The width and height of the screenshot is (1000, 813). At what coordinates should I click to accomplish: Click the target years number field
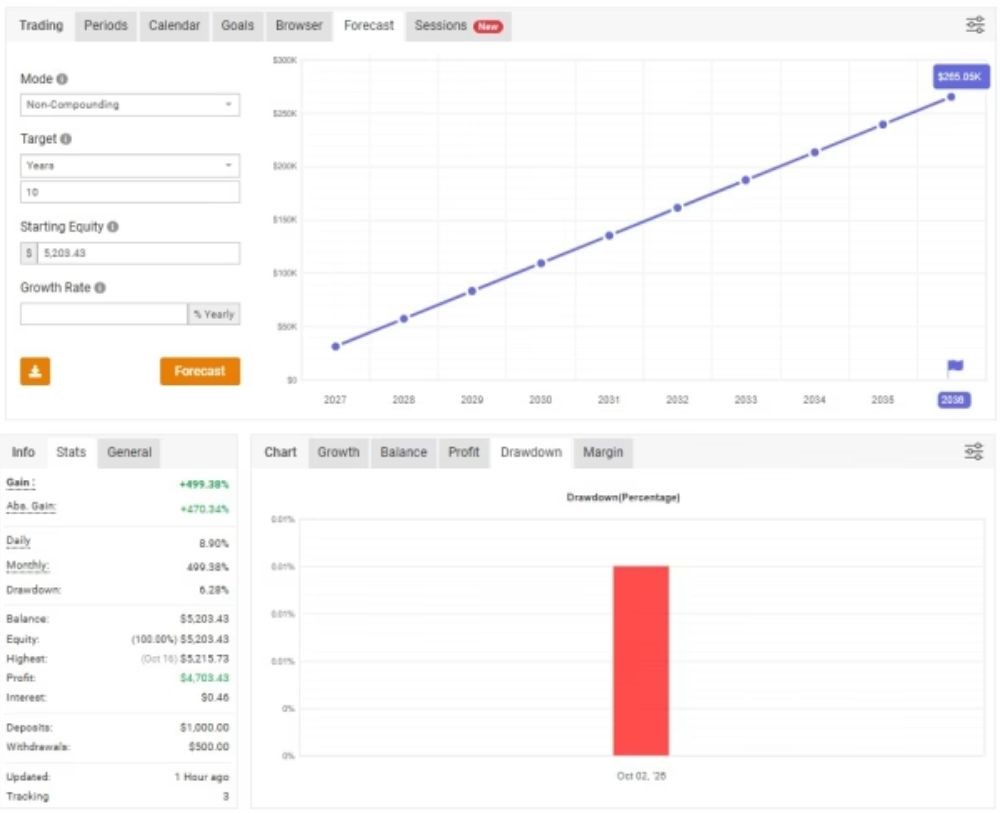coord(130,192)
